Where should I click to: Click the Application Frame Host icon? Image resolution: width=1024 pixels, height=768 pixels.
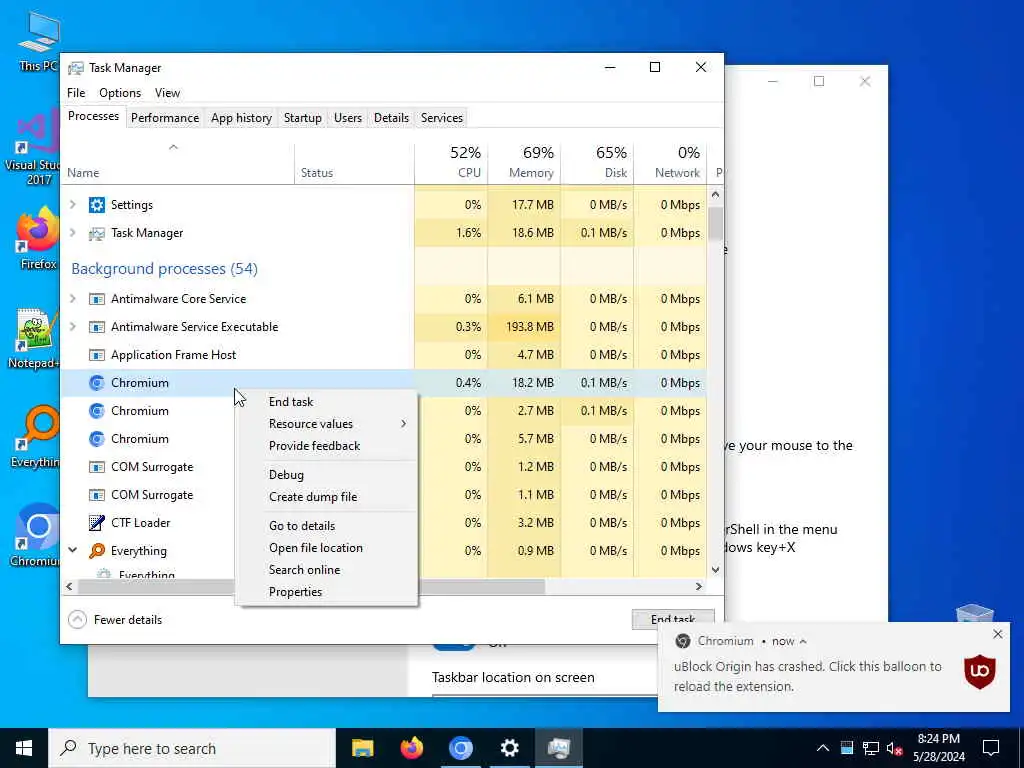(x=97, y=355)
